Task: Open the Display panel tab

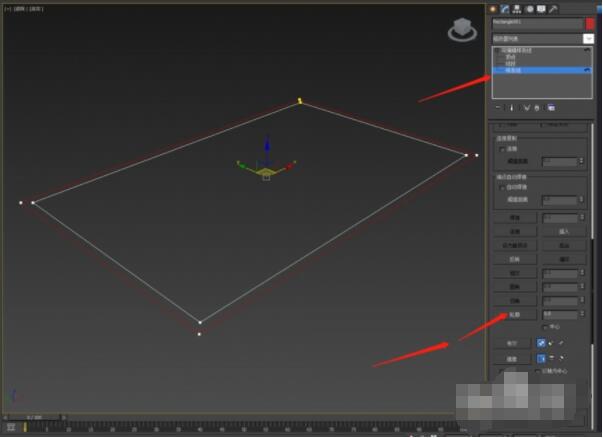Action: click(540, 8)
